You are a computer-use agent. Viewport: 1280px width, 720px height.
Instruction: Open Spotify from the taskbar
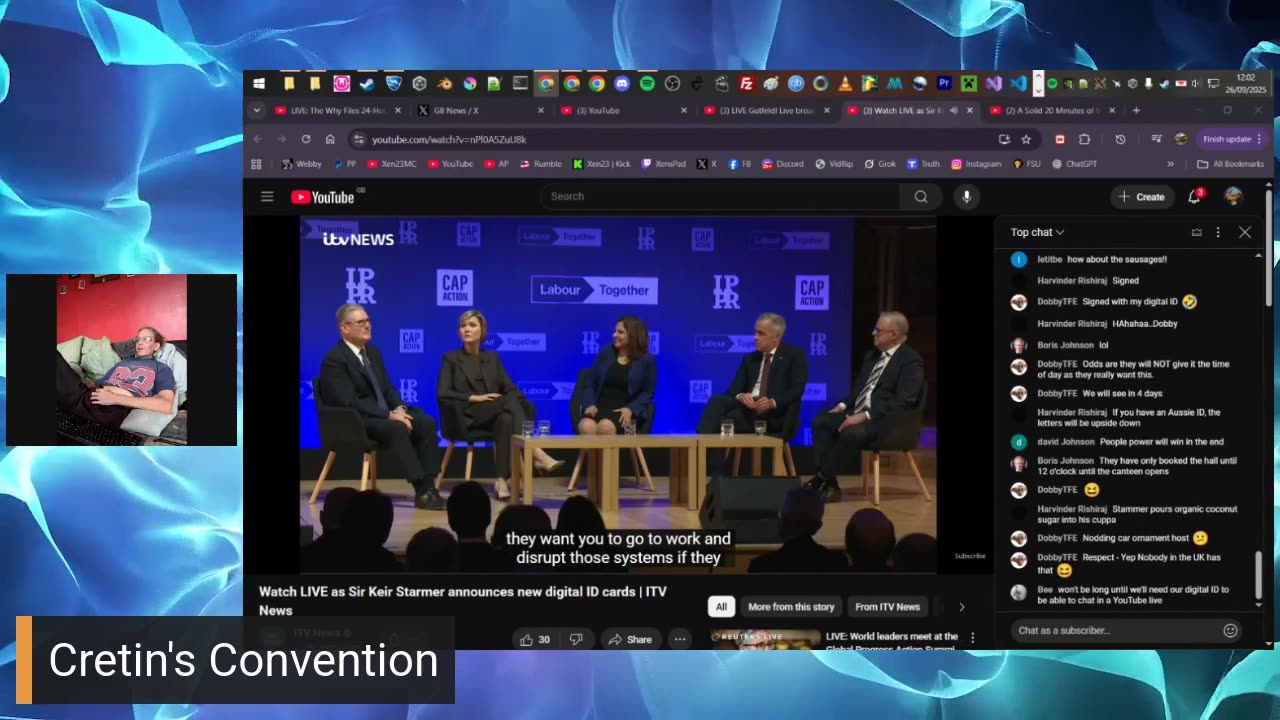pos(647,83)
